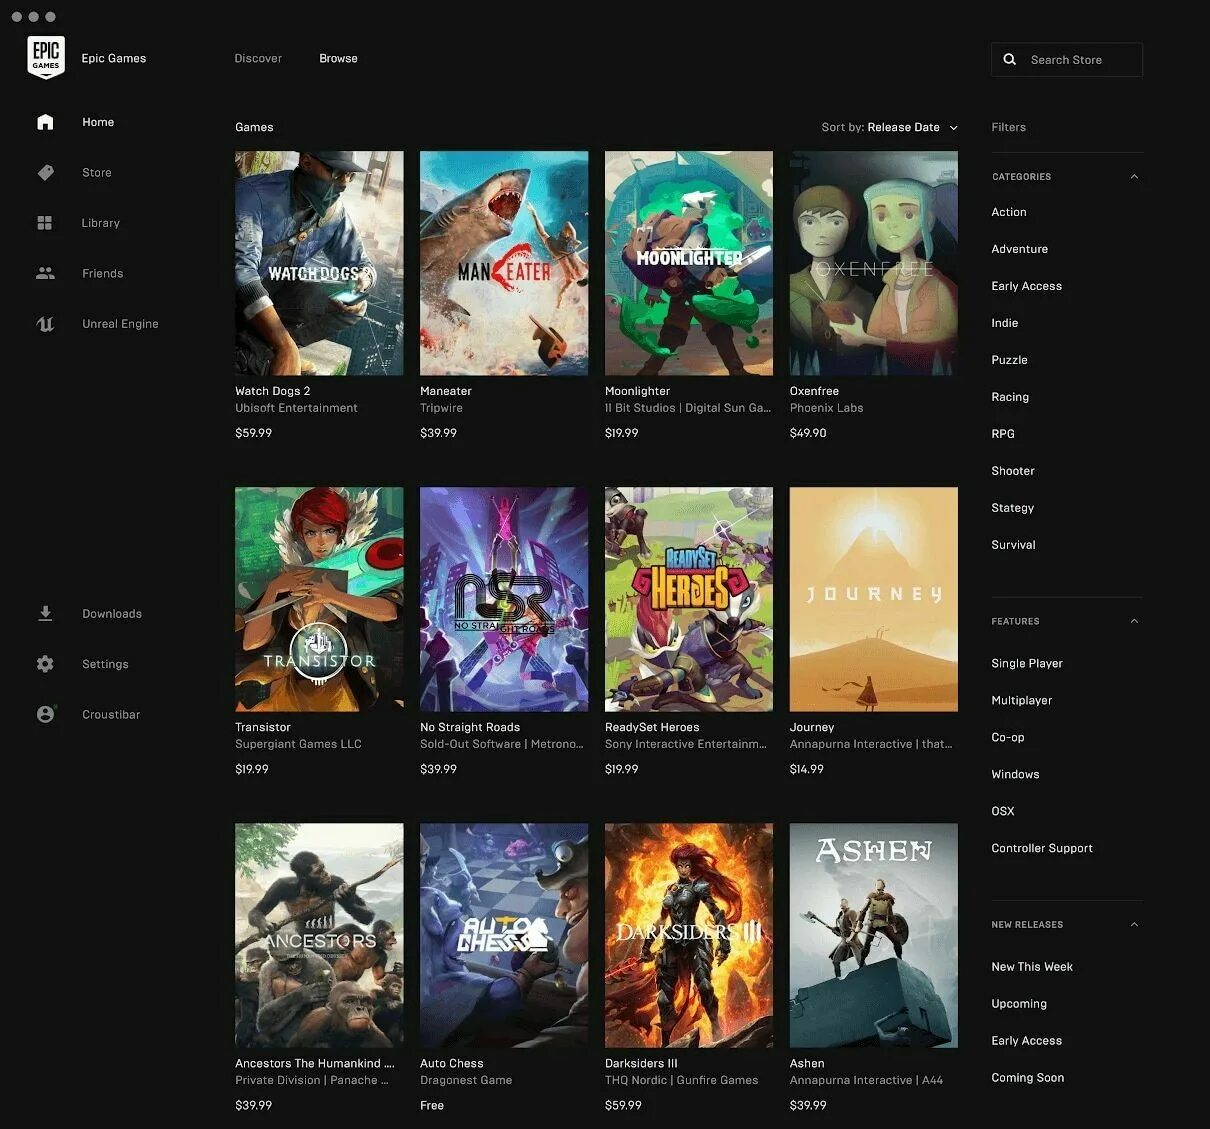Filter by Single Player feature
The width and height of the screenshot is (1210, 1129).
(1027, 664)
